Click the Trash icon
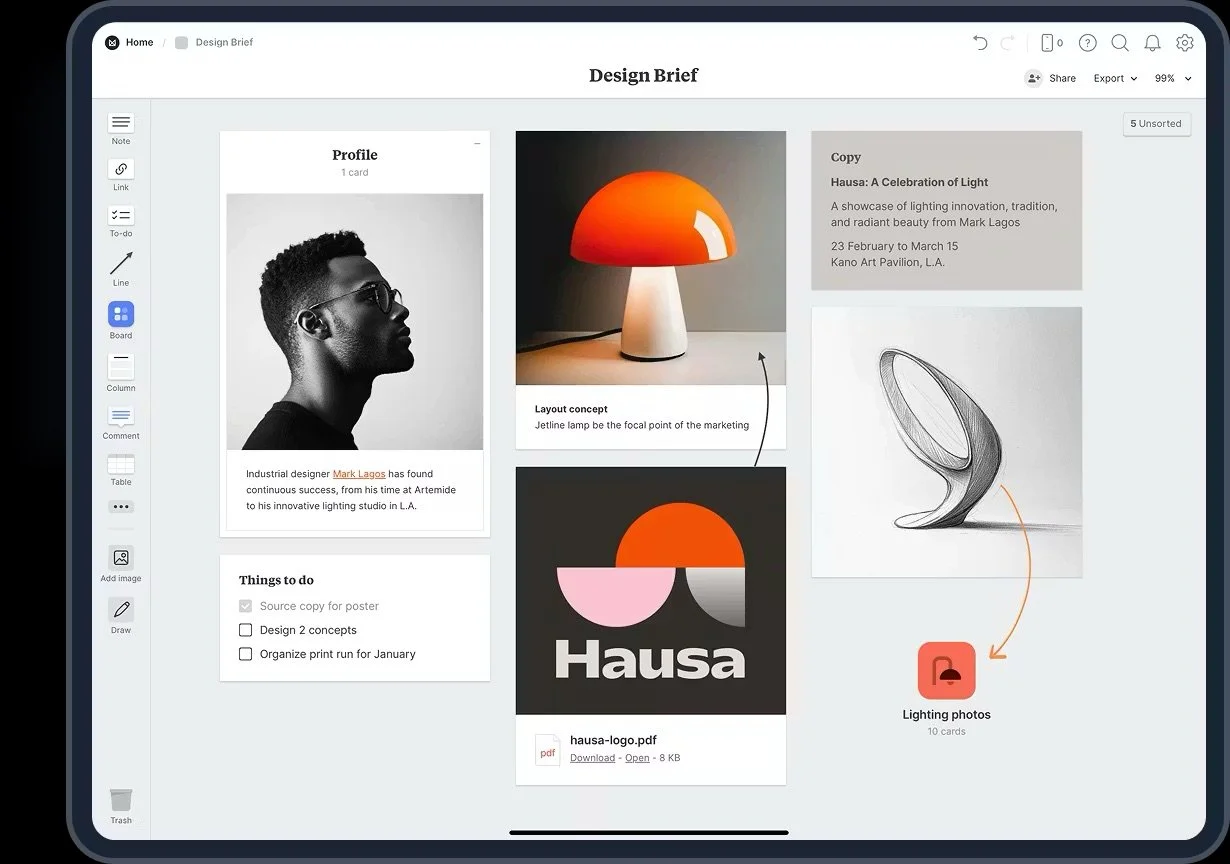 (x=121, y=800)
